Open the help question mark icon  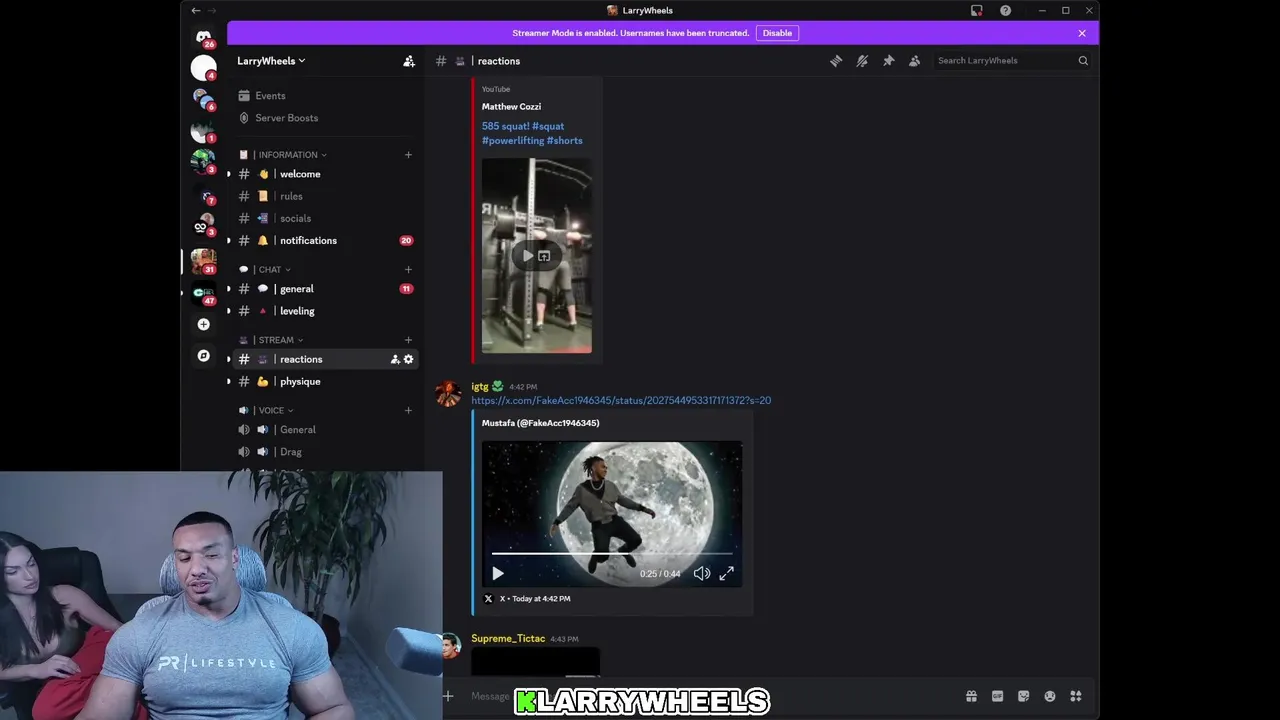click(1005, 10)
